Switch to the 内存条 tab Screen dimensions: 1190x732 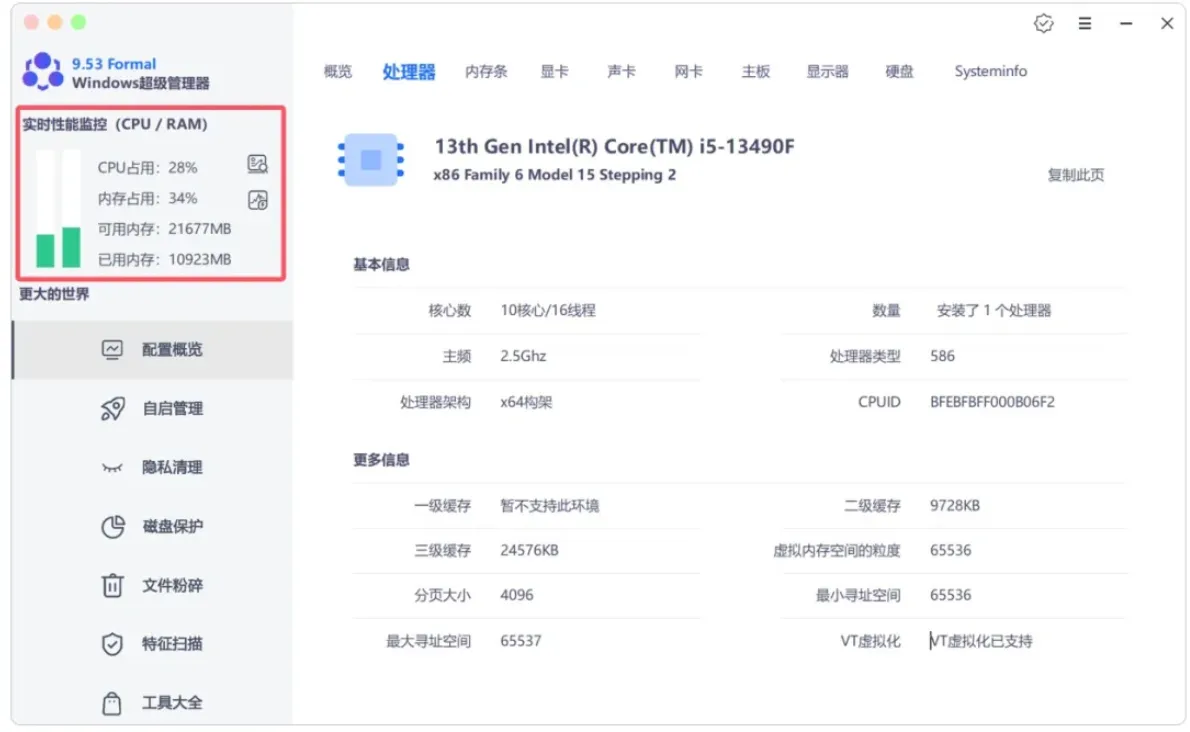coord(486,72)
